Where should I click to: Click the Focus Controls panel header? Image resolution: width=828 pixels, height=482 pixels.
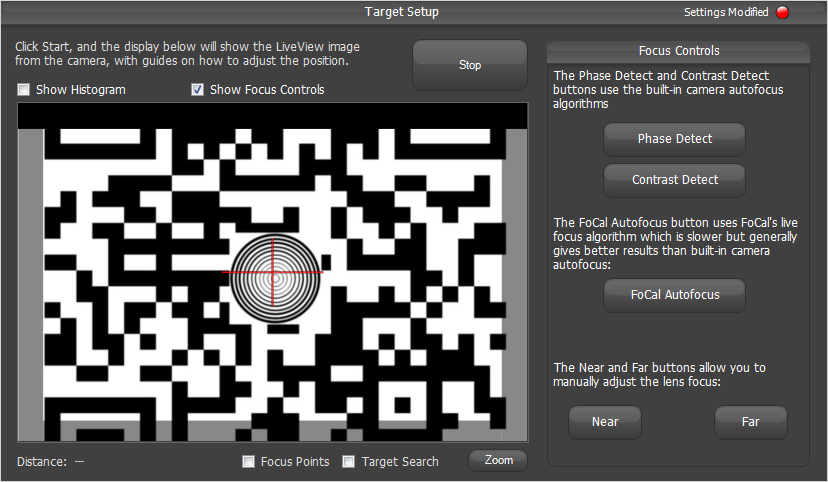678,51
